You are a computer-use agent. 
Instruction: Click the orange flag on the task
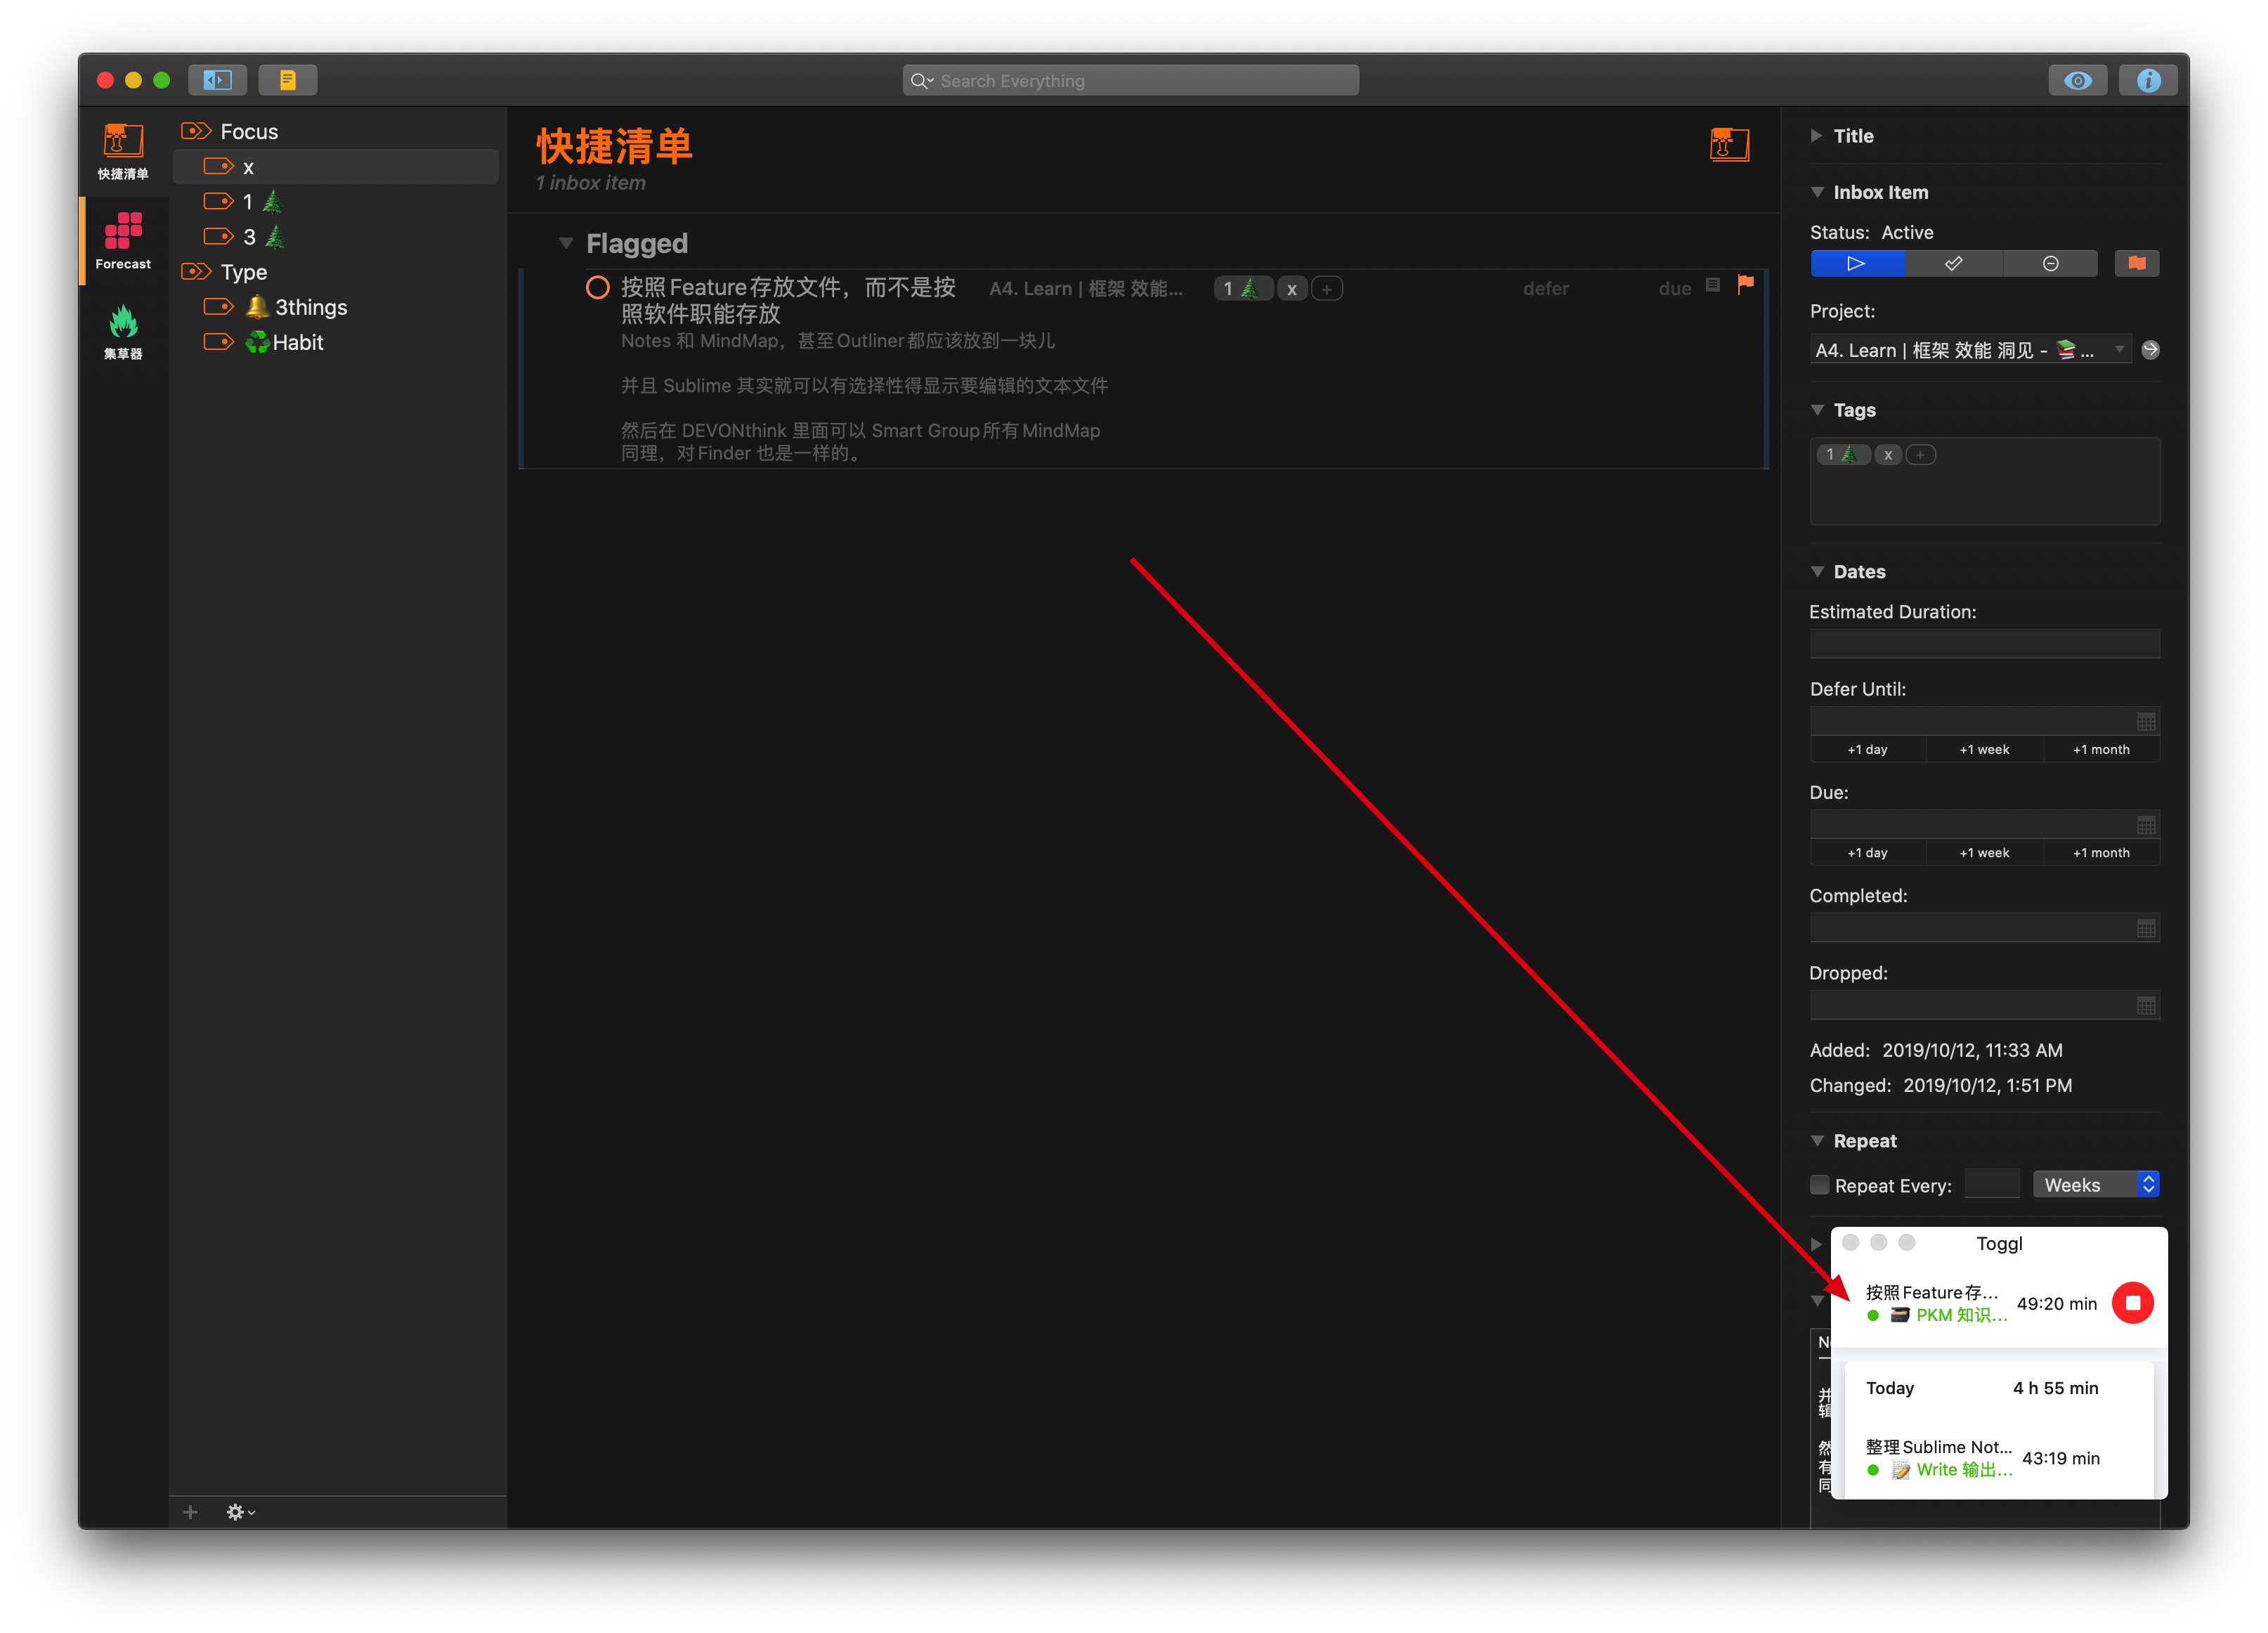pos(1745,285)
